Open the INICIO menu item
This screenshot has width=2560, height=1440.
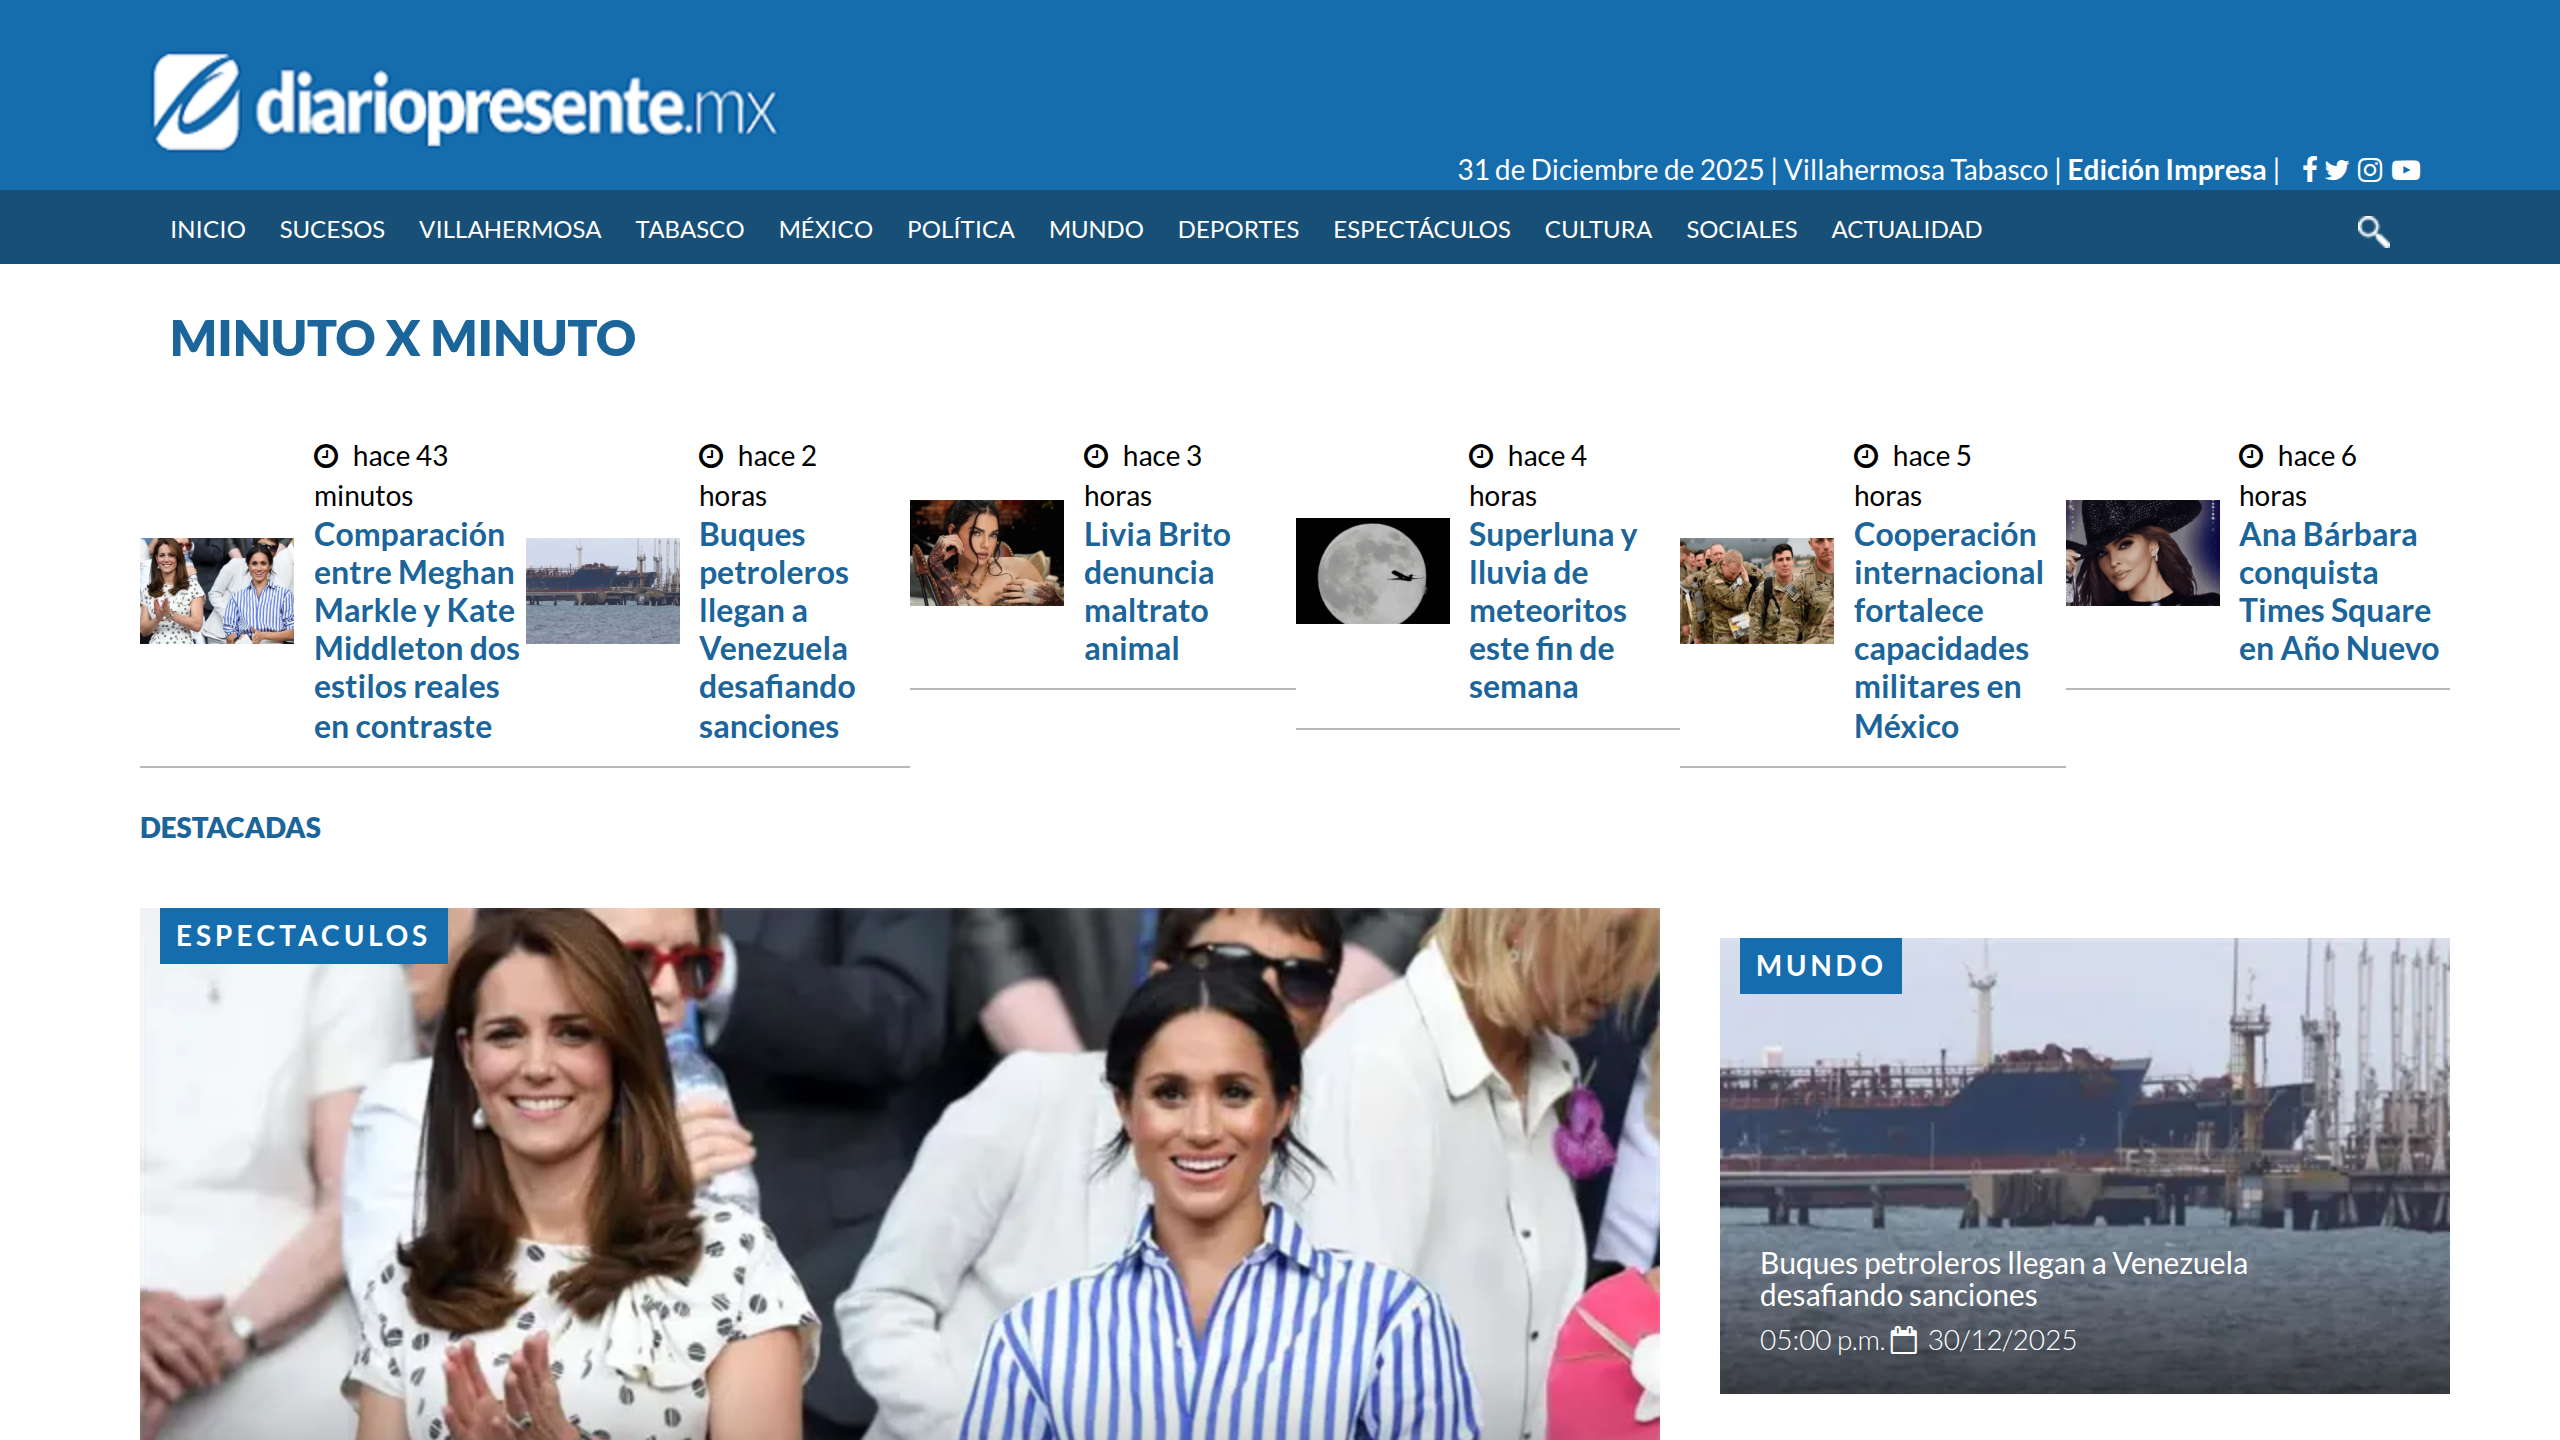(x=208, y=229)
